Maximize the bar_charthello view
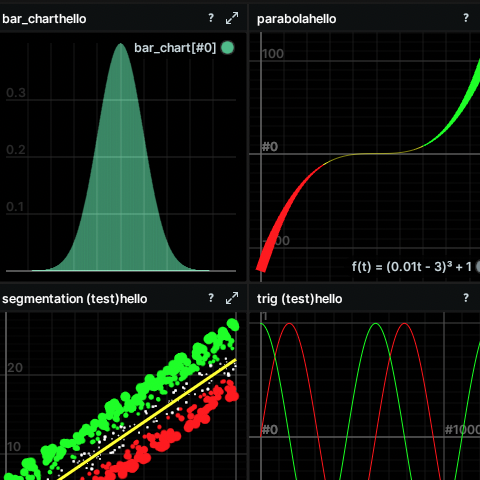The width and height of the screenshot is (480, 480). coord(232,18)
